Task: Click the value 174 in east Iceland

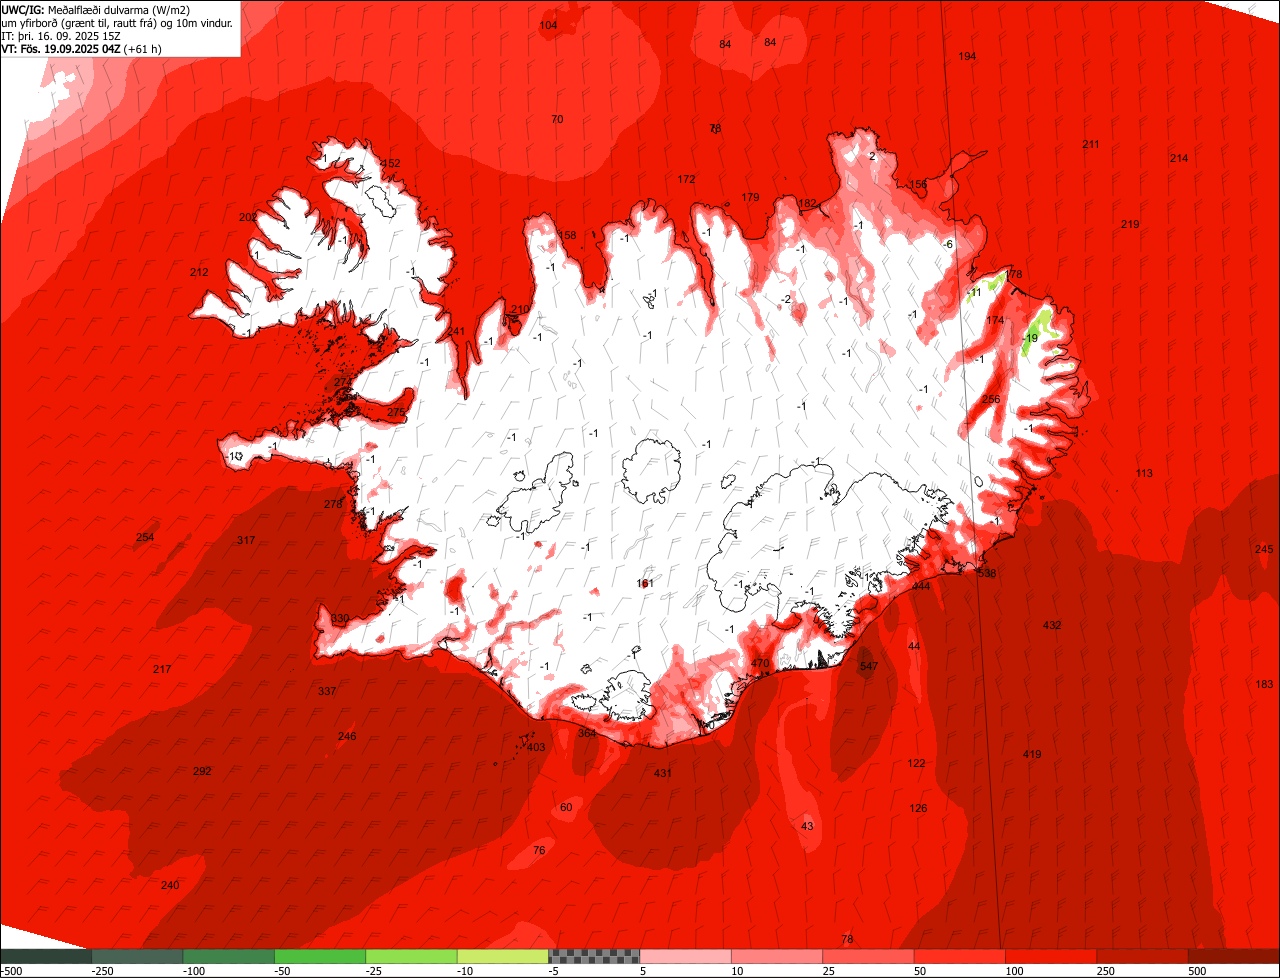Action: pyautogui.click(x=995, y=320)
